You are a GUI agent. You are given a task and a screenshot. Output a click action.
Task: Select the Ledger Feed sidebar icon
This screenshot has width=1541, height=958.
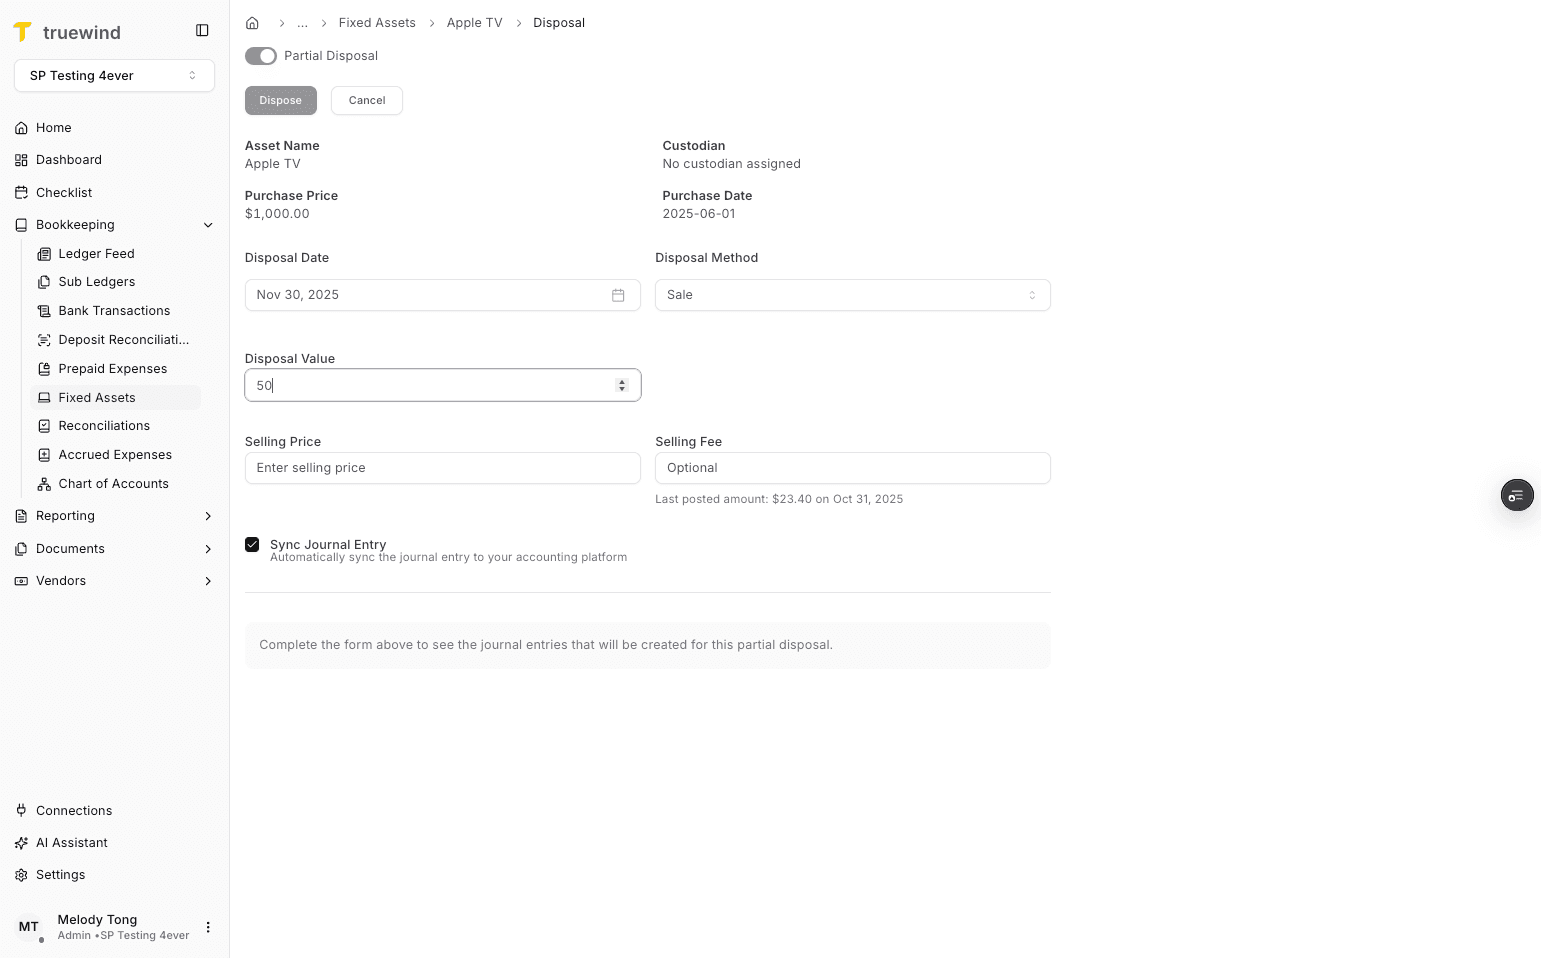pos(44,253)
